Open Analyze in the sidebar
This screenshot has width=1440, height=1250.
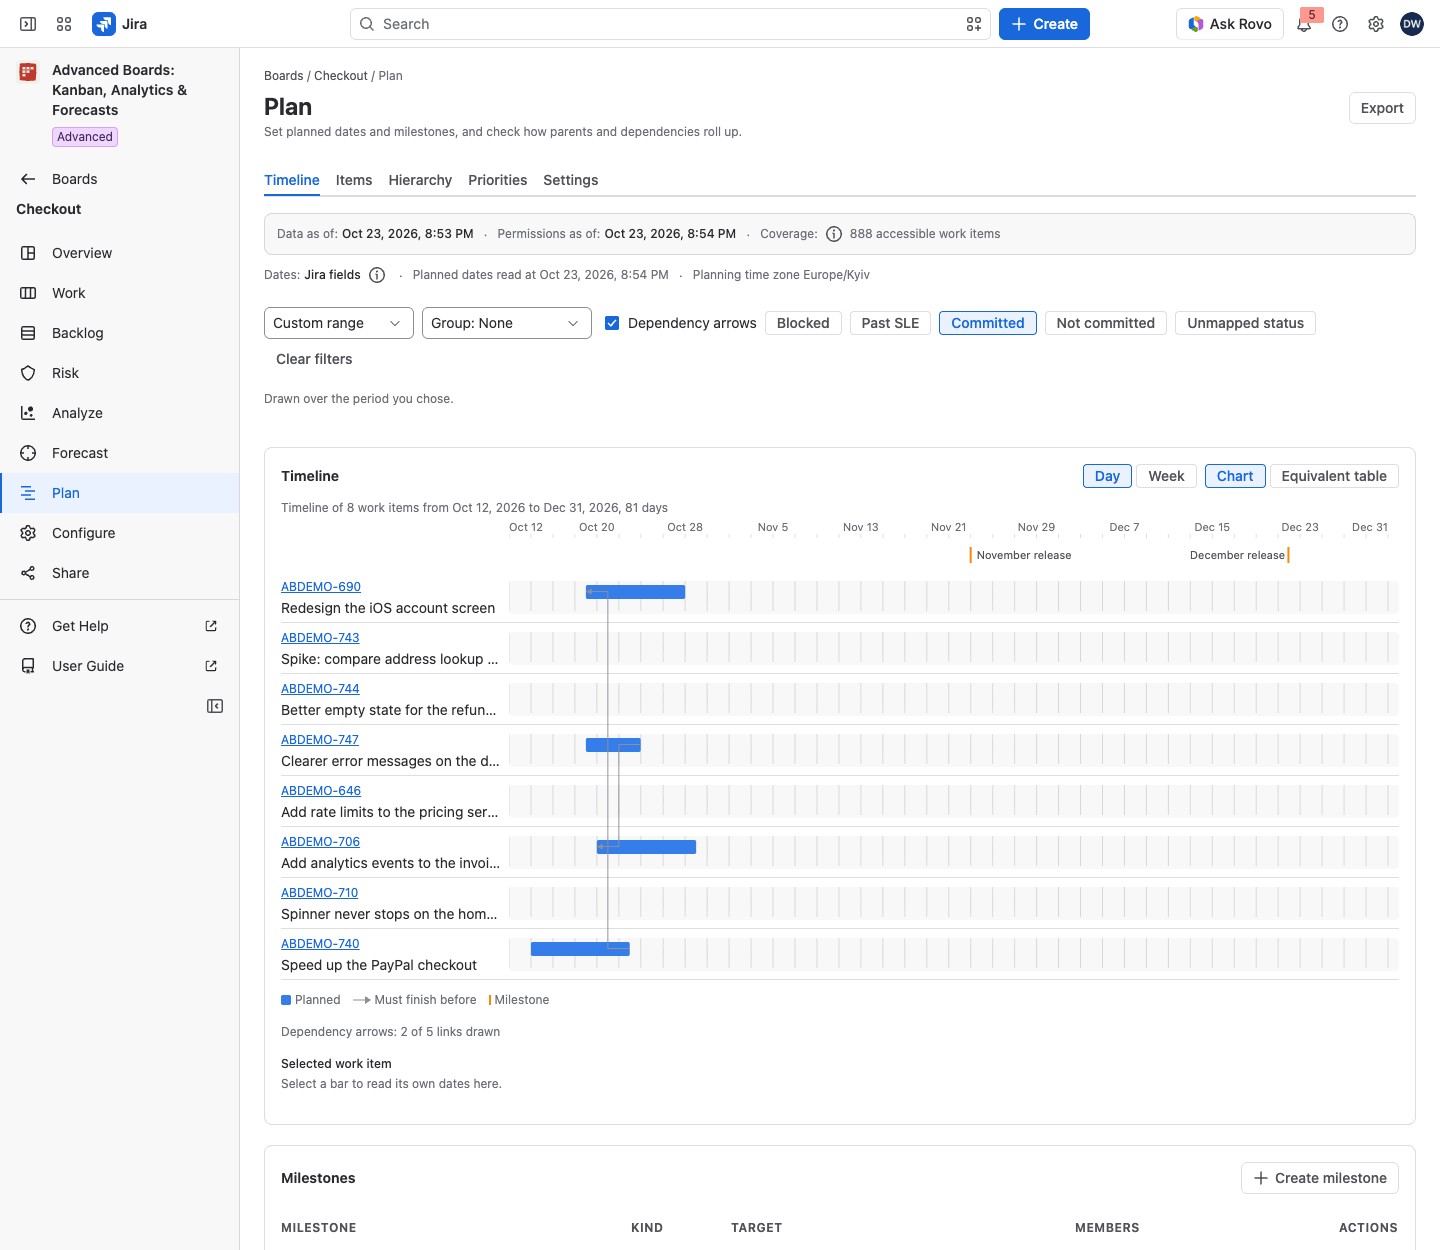click(x=120, y=413)
